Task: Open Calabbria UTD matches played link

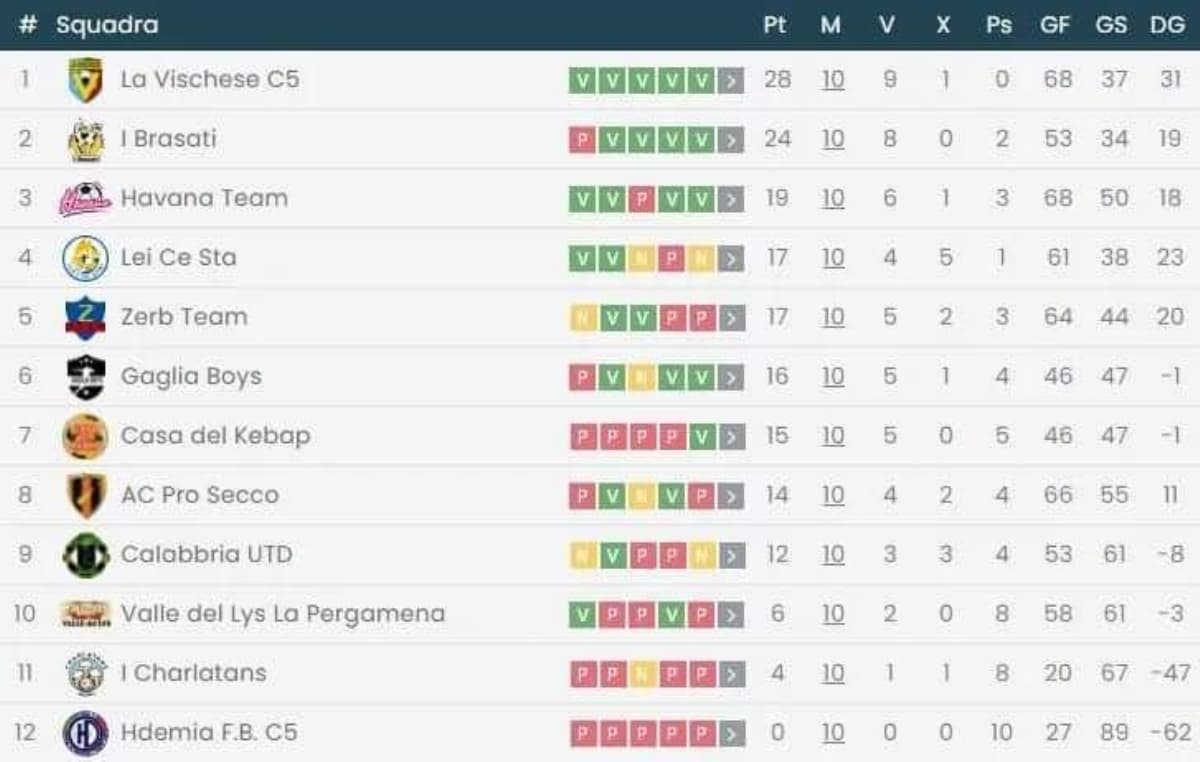Action: point(832,555)
